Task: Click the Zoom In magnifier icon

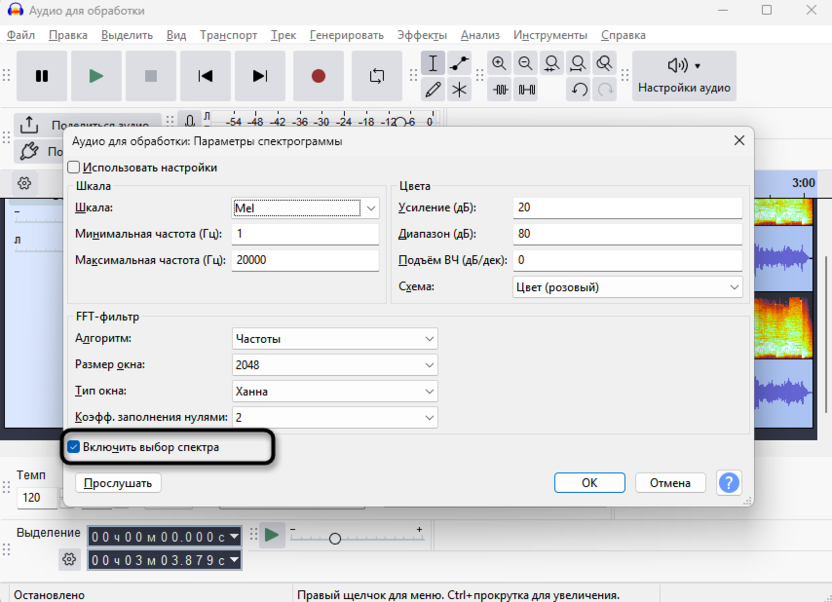Action: [500, 64]
